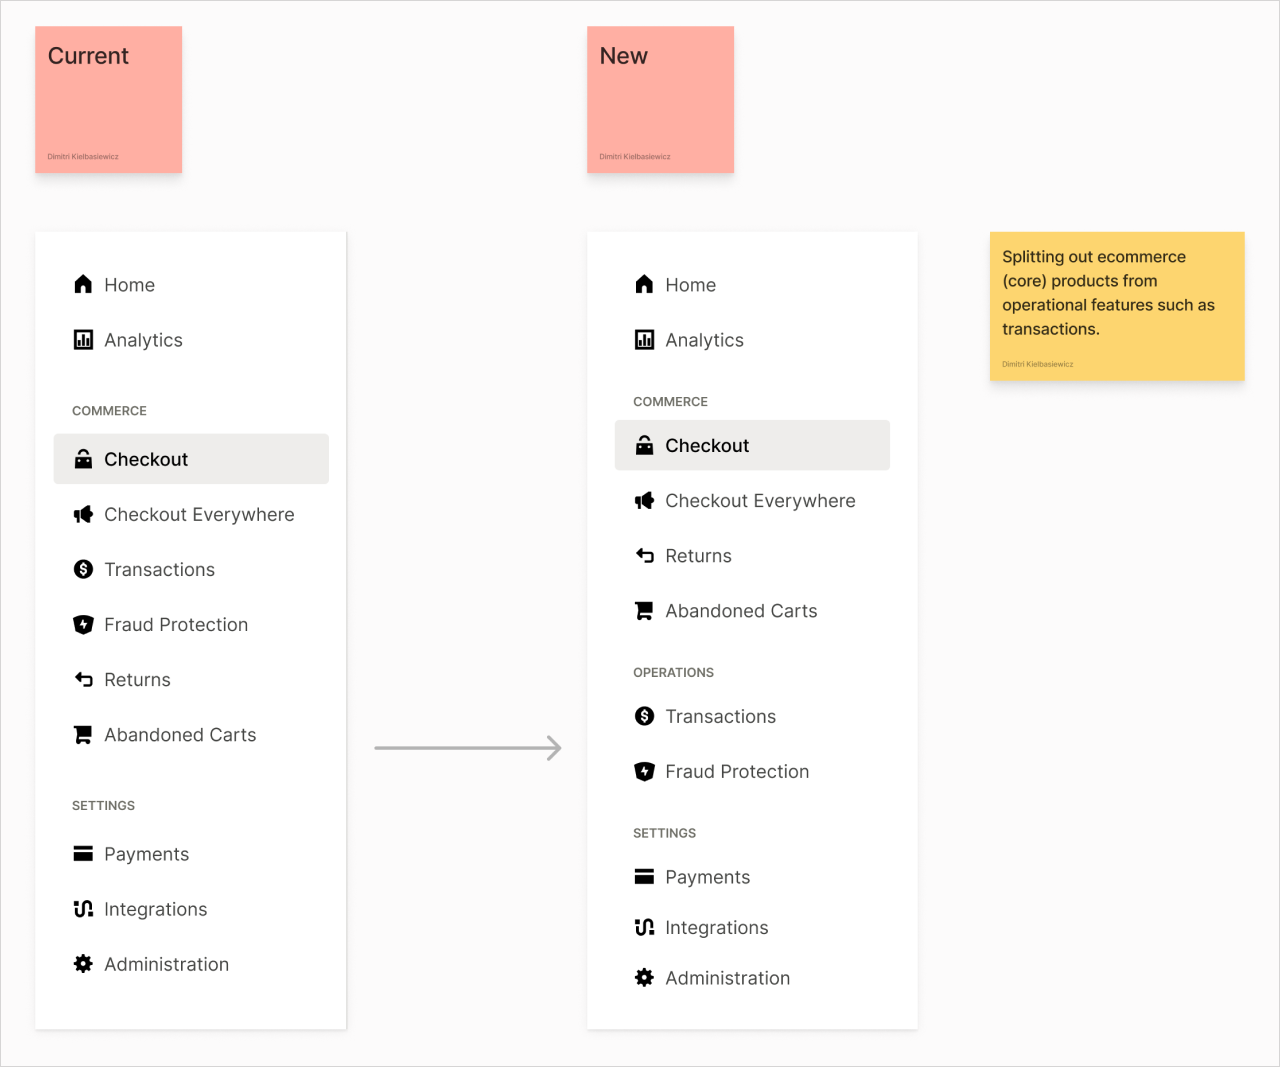Select the yellow sticky note about splitting ecommerce
This screenshot has height=1067, width=1280.
[x=1117, y=306]
